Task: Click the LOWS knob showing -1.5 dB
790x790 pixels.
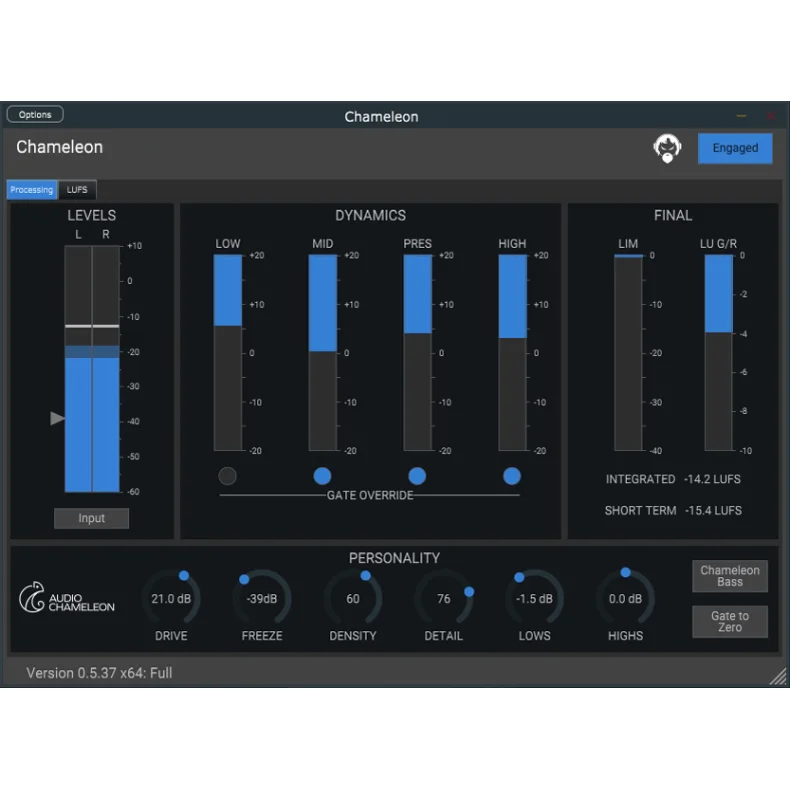Action: [x=534, y=598]
